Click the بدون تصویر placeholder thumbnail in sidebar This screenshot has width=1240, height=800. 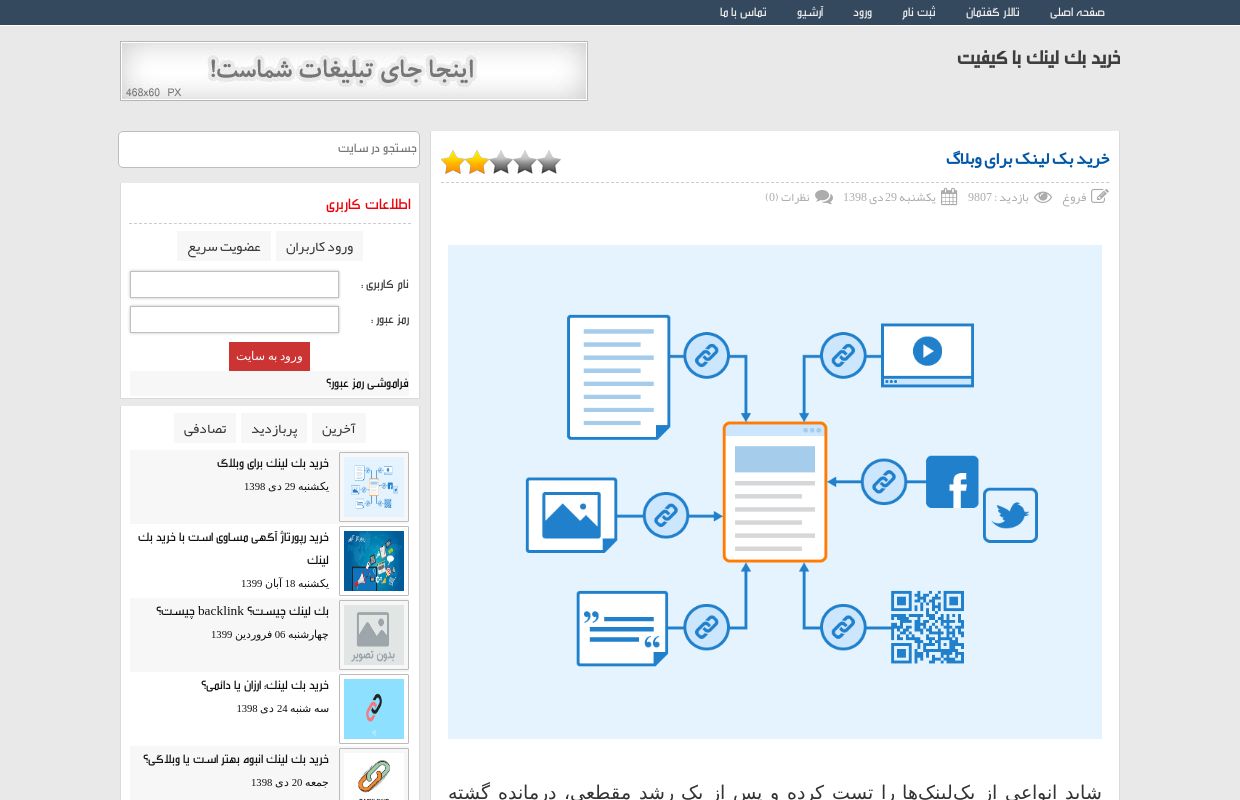pos(373,635)
